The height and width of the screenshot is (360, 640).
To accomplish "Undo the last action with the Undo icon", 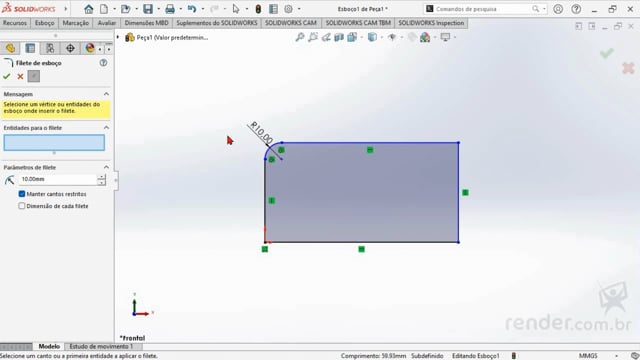I will tap(192, 9).
